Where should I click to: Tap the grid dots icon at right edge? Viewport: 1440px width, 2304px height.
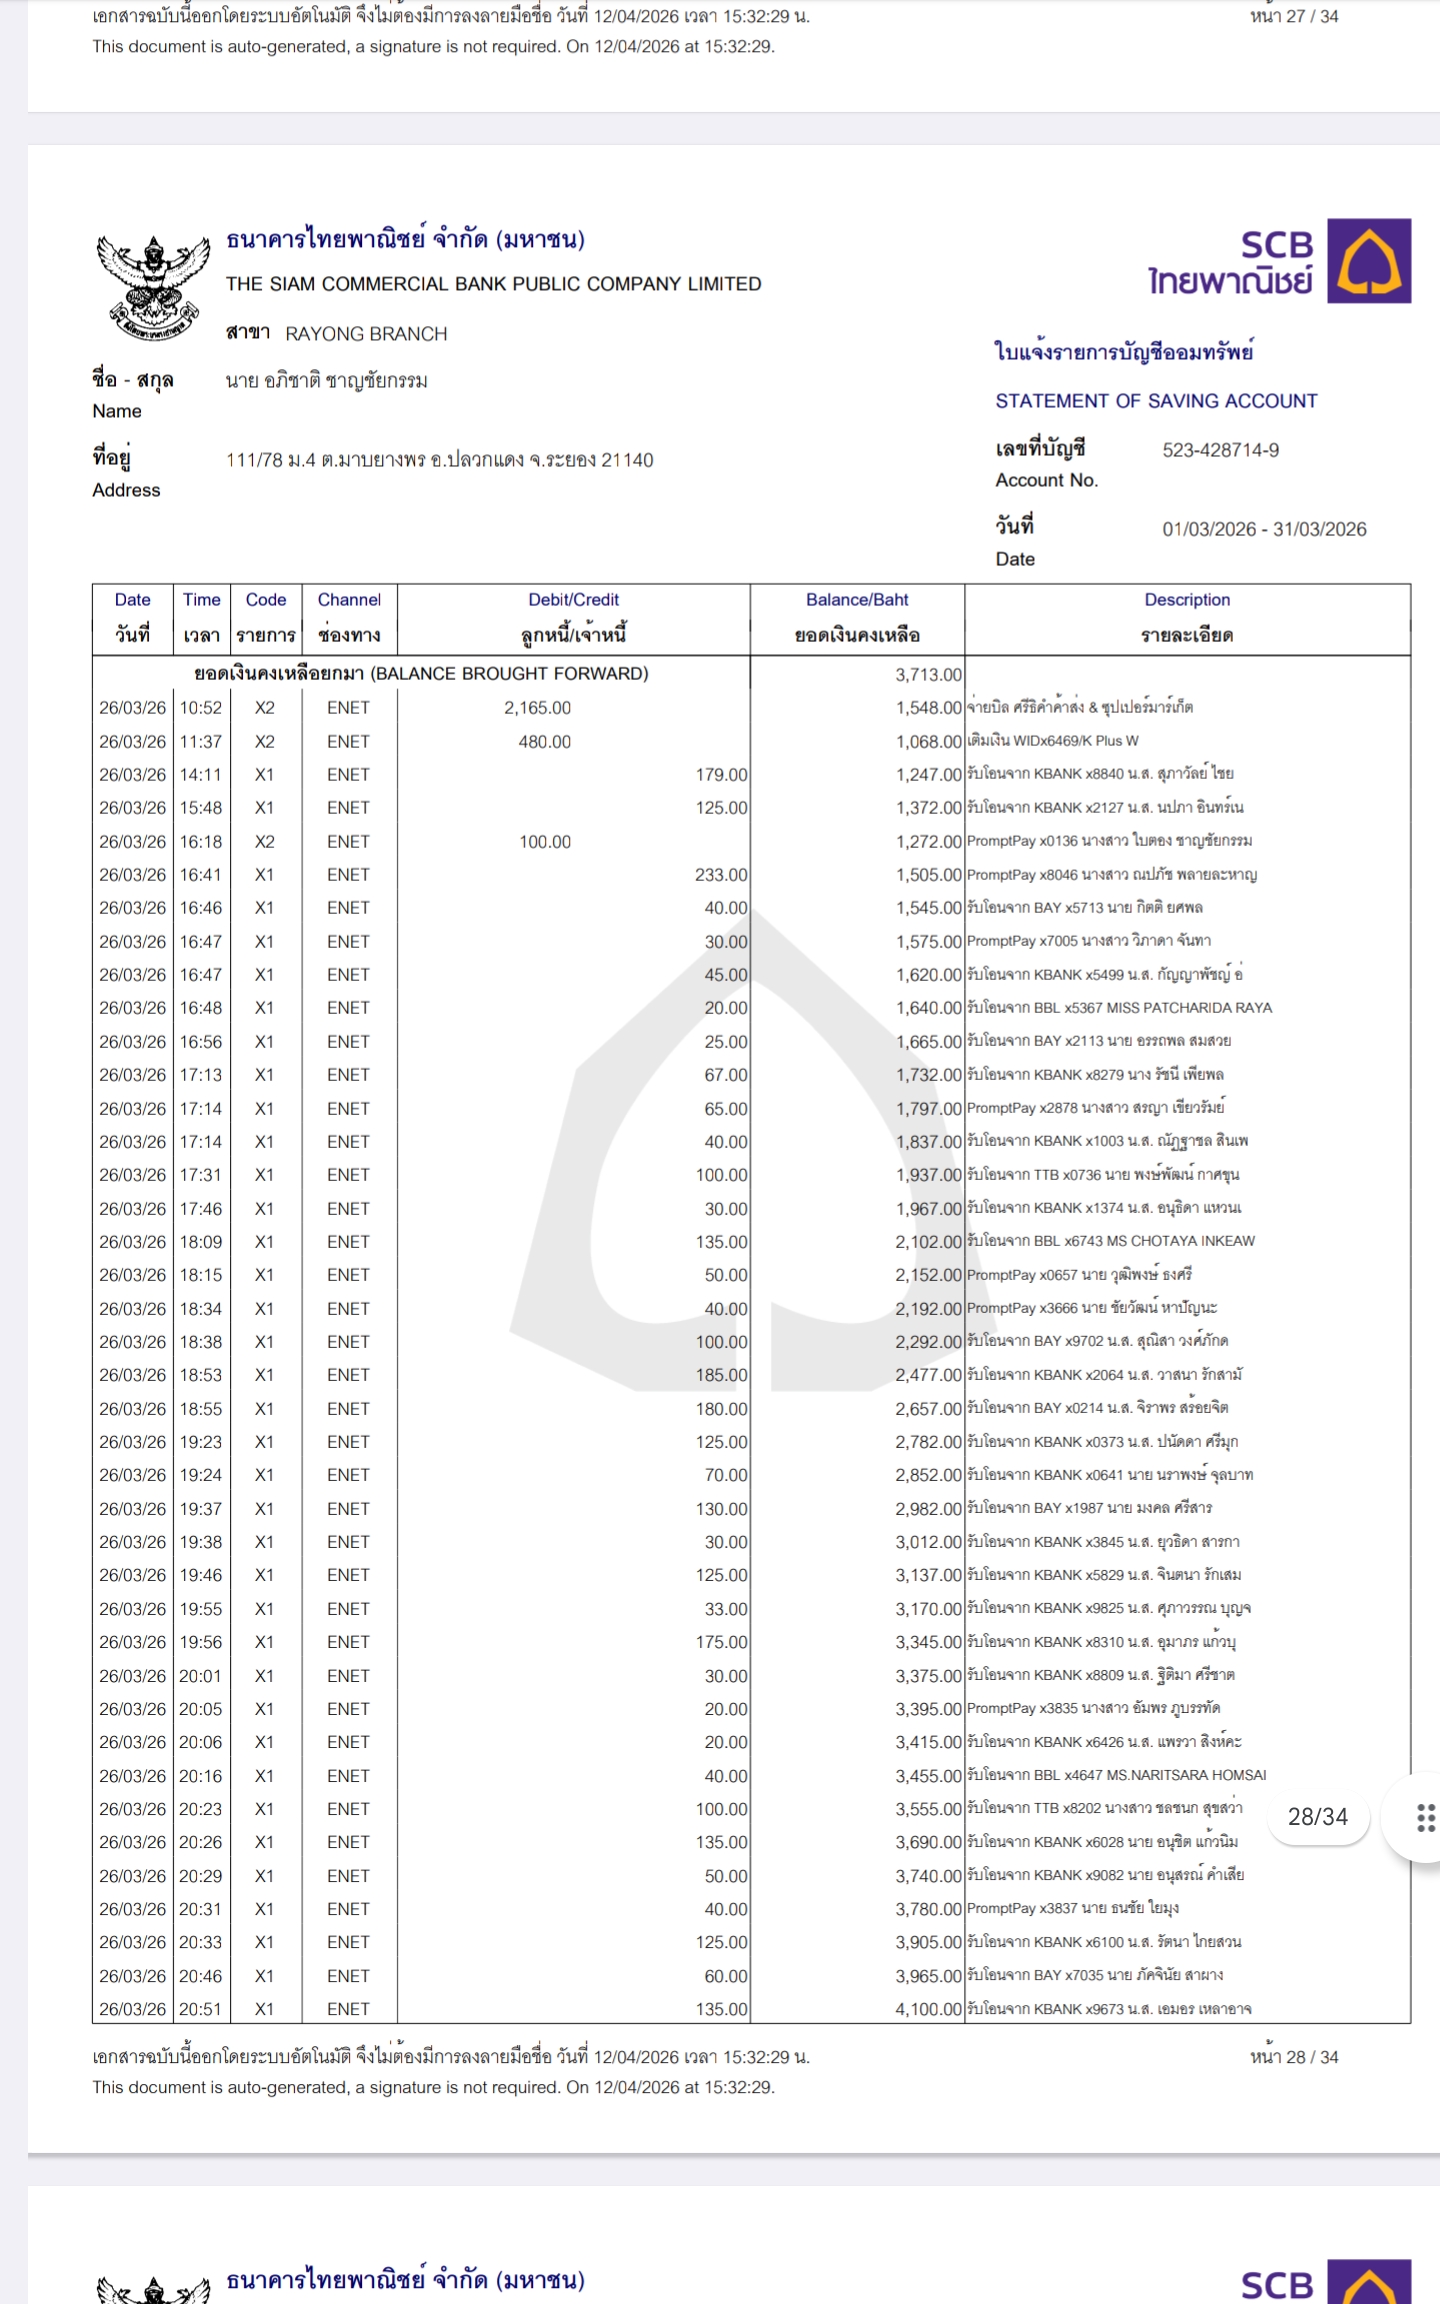tap(1425, 1817)
